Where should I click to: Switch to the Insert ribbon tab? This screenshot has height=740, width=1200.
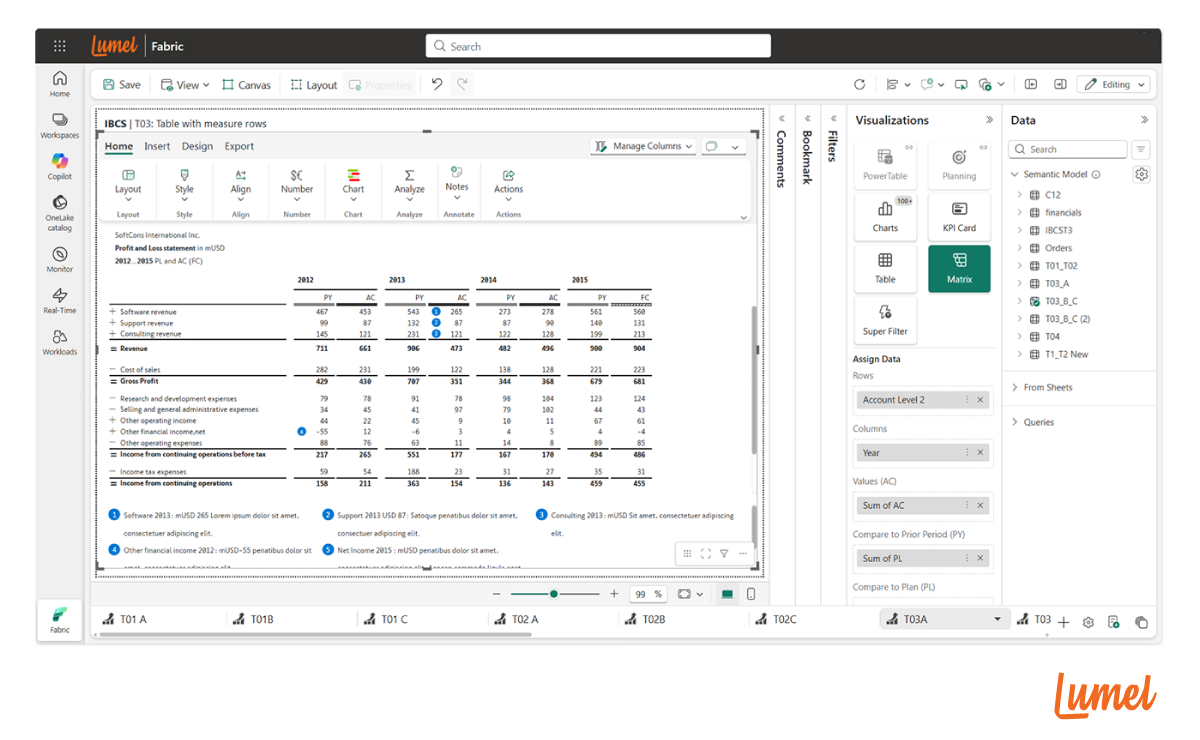157,146
